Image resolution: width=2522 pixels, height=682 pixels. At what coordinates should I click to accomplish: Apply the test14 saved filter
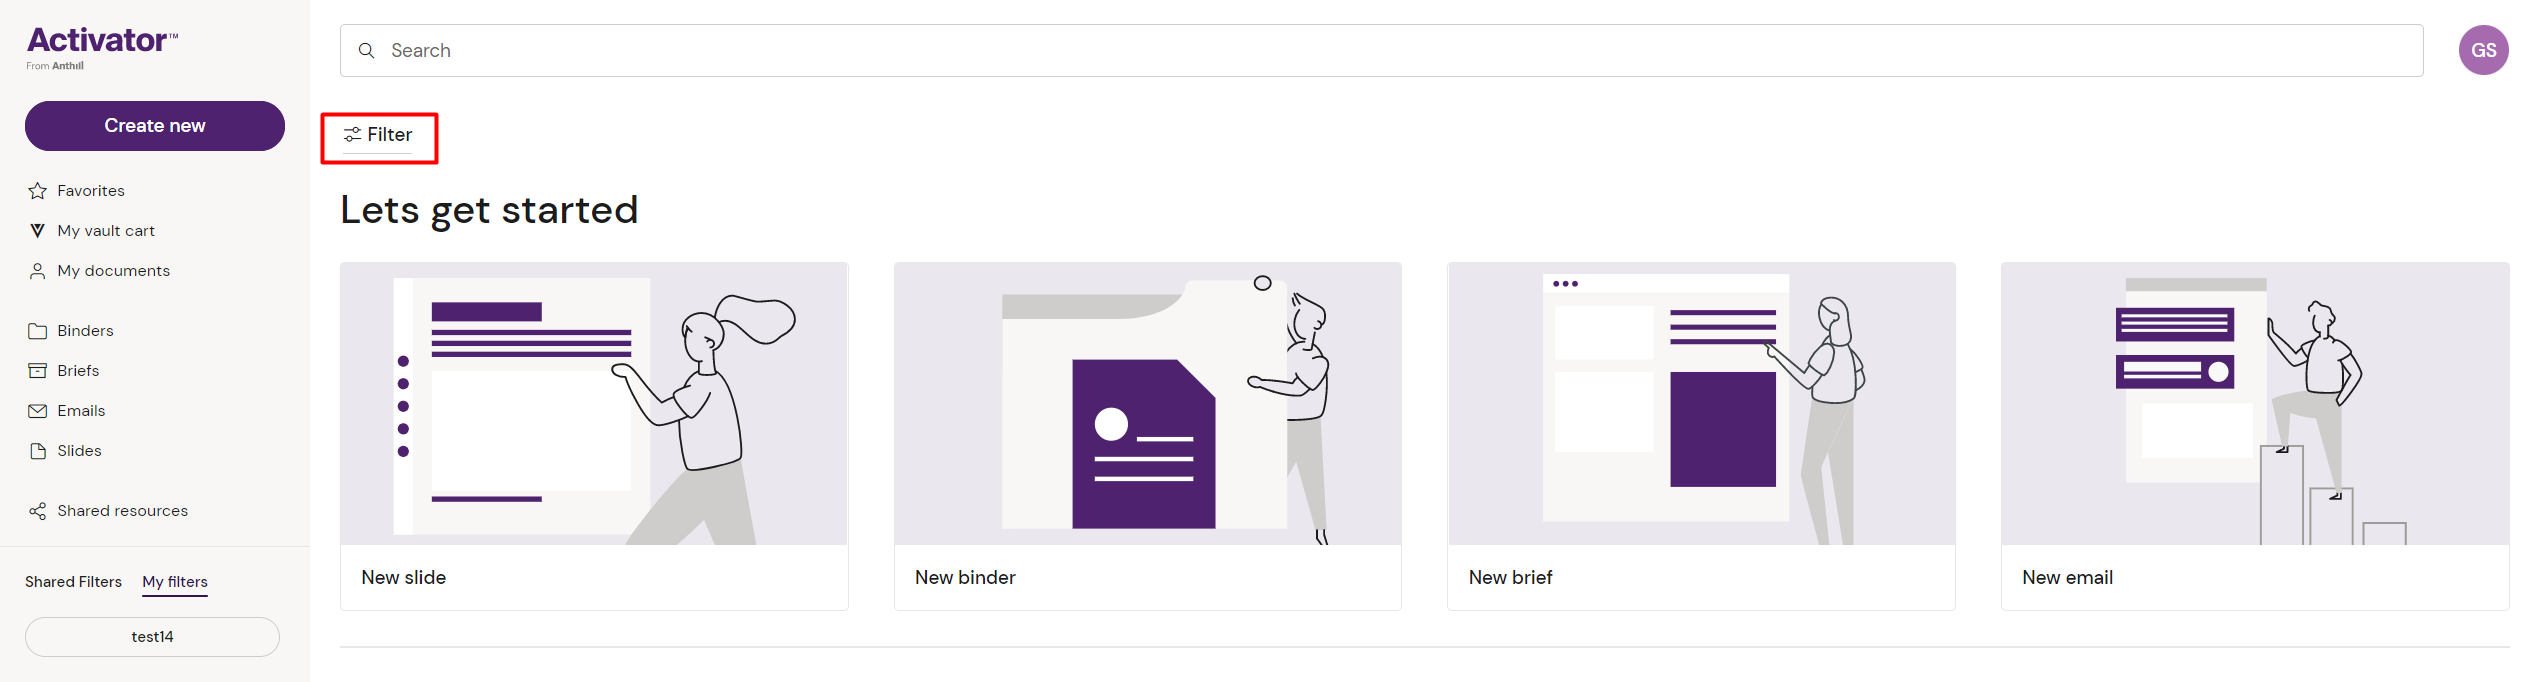(x=152, y=637)
